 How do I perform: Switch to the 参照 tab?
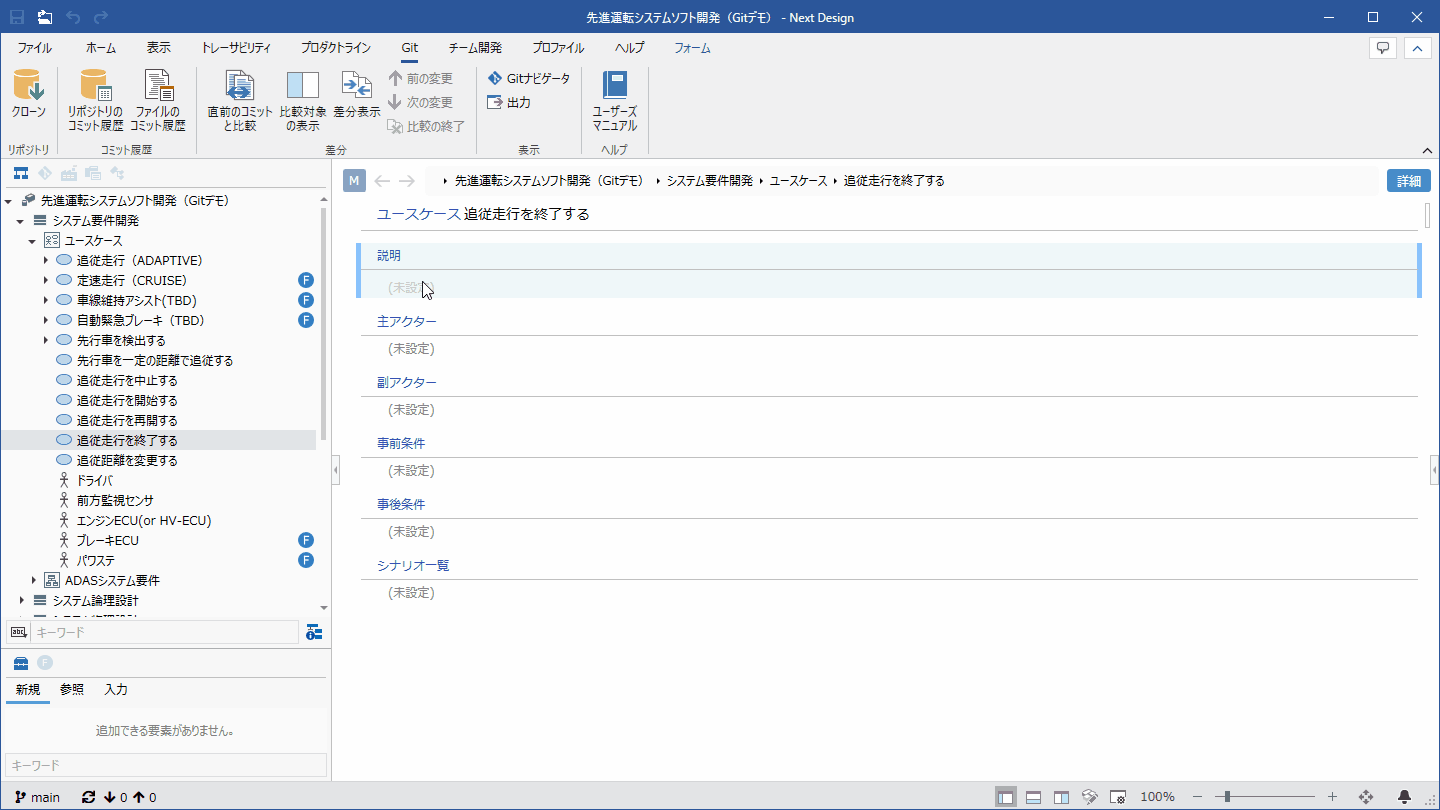(x=72, y=689)
